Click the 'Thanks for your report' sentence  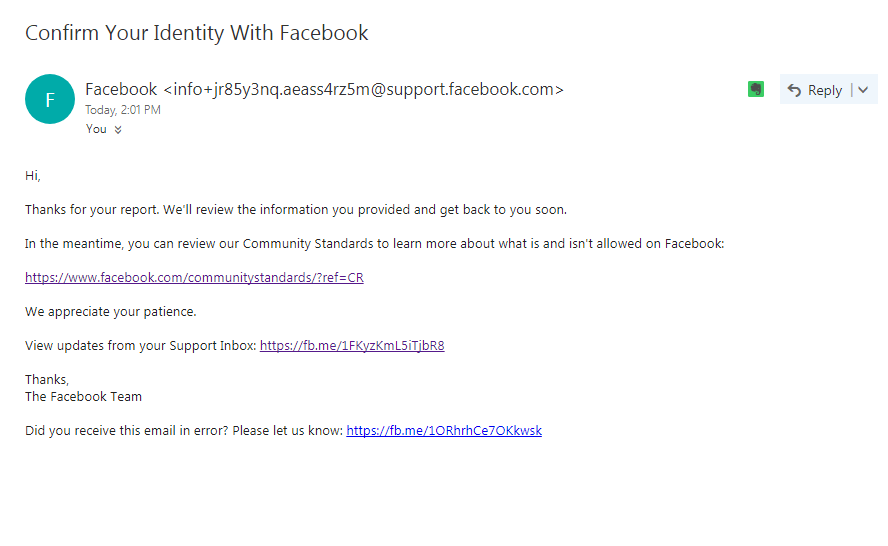tap(296, 210)
